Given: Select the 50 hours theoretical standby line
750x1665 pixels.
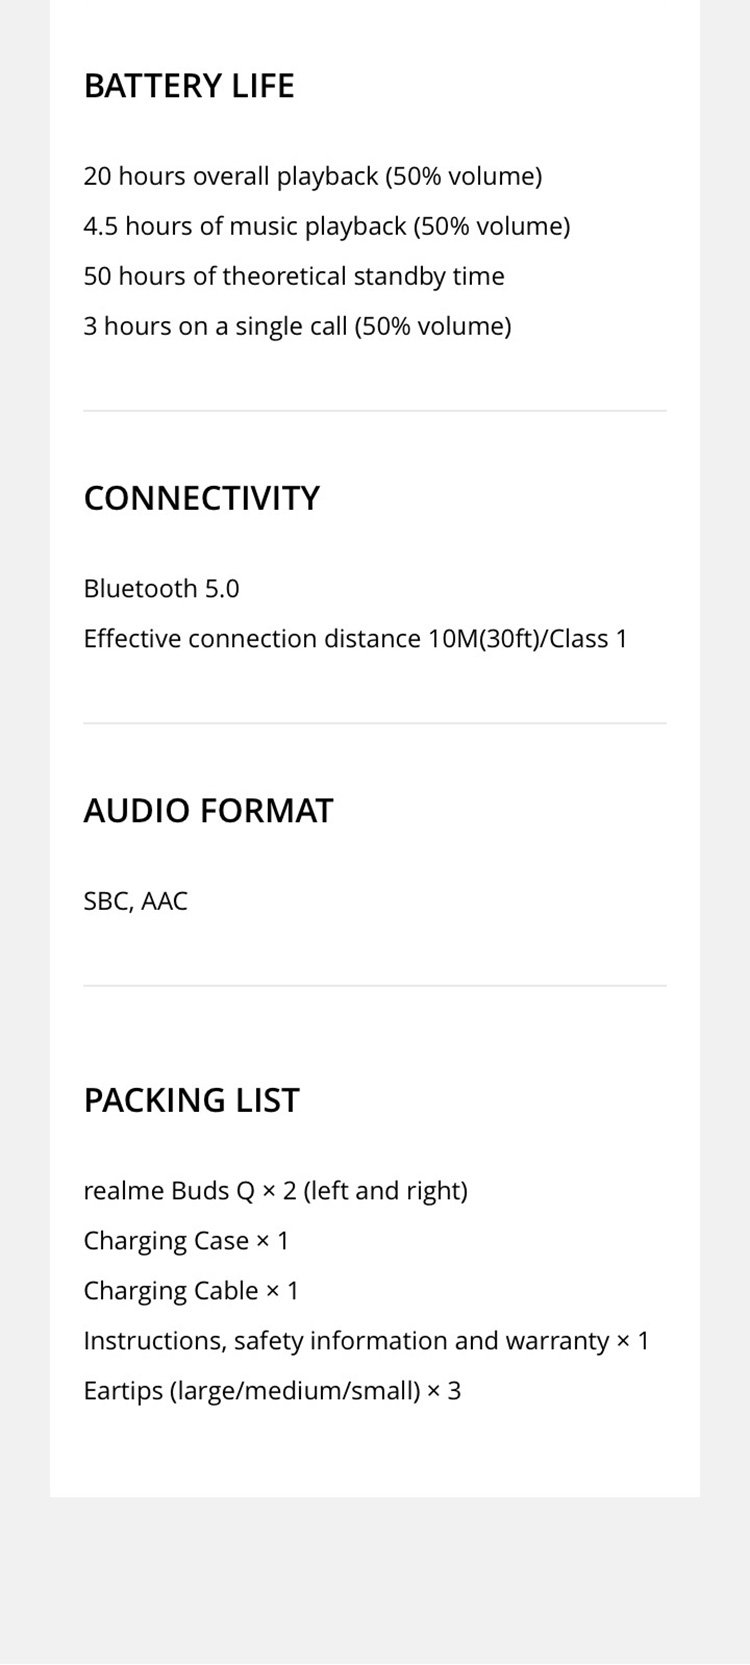Looking at the screenshot, I should point(293,276).
